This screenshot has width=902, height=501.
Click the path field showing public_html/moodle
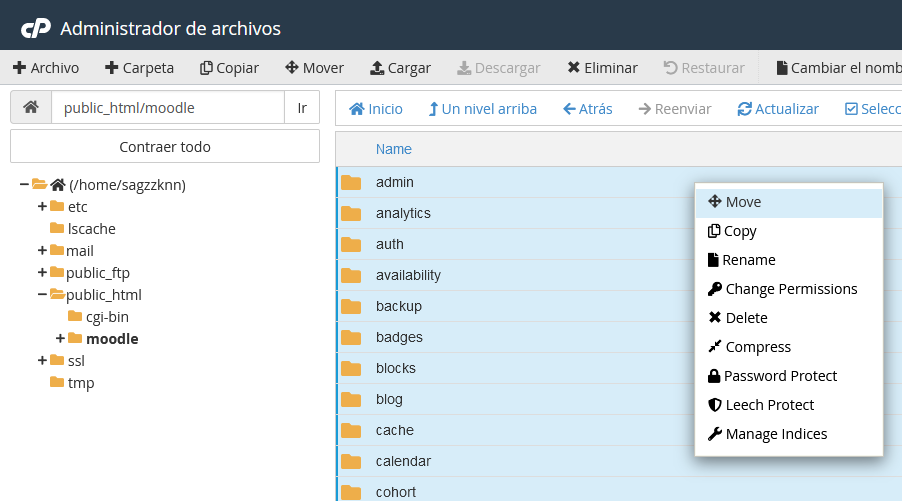[168, 108]
